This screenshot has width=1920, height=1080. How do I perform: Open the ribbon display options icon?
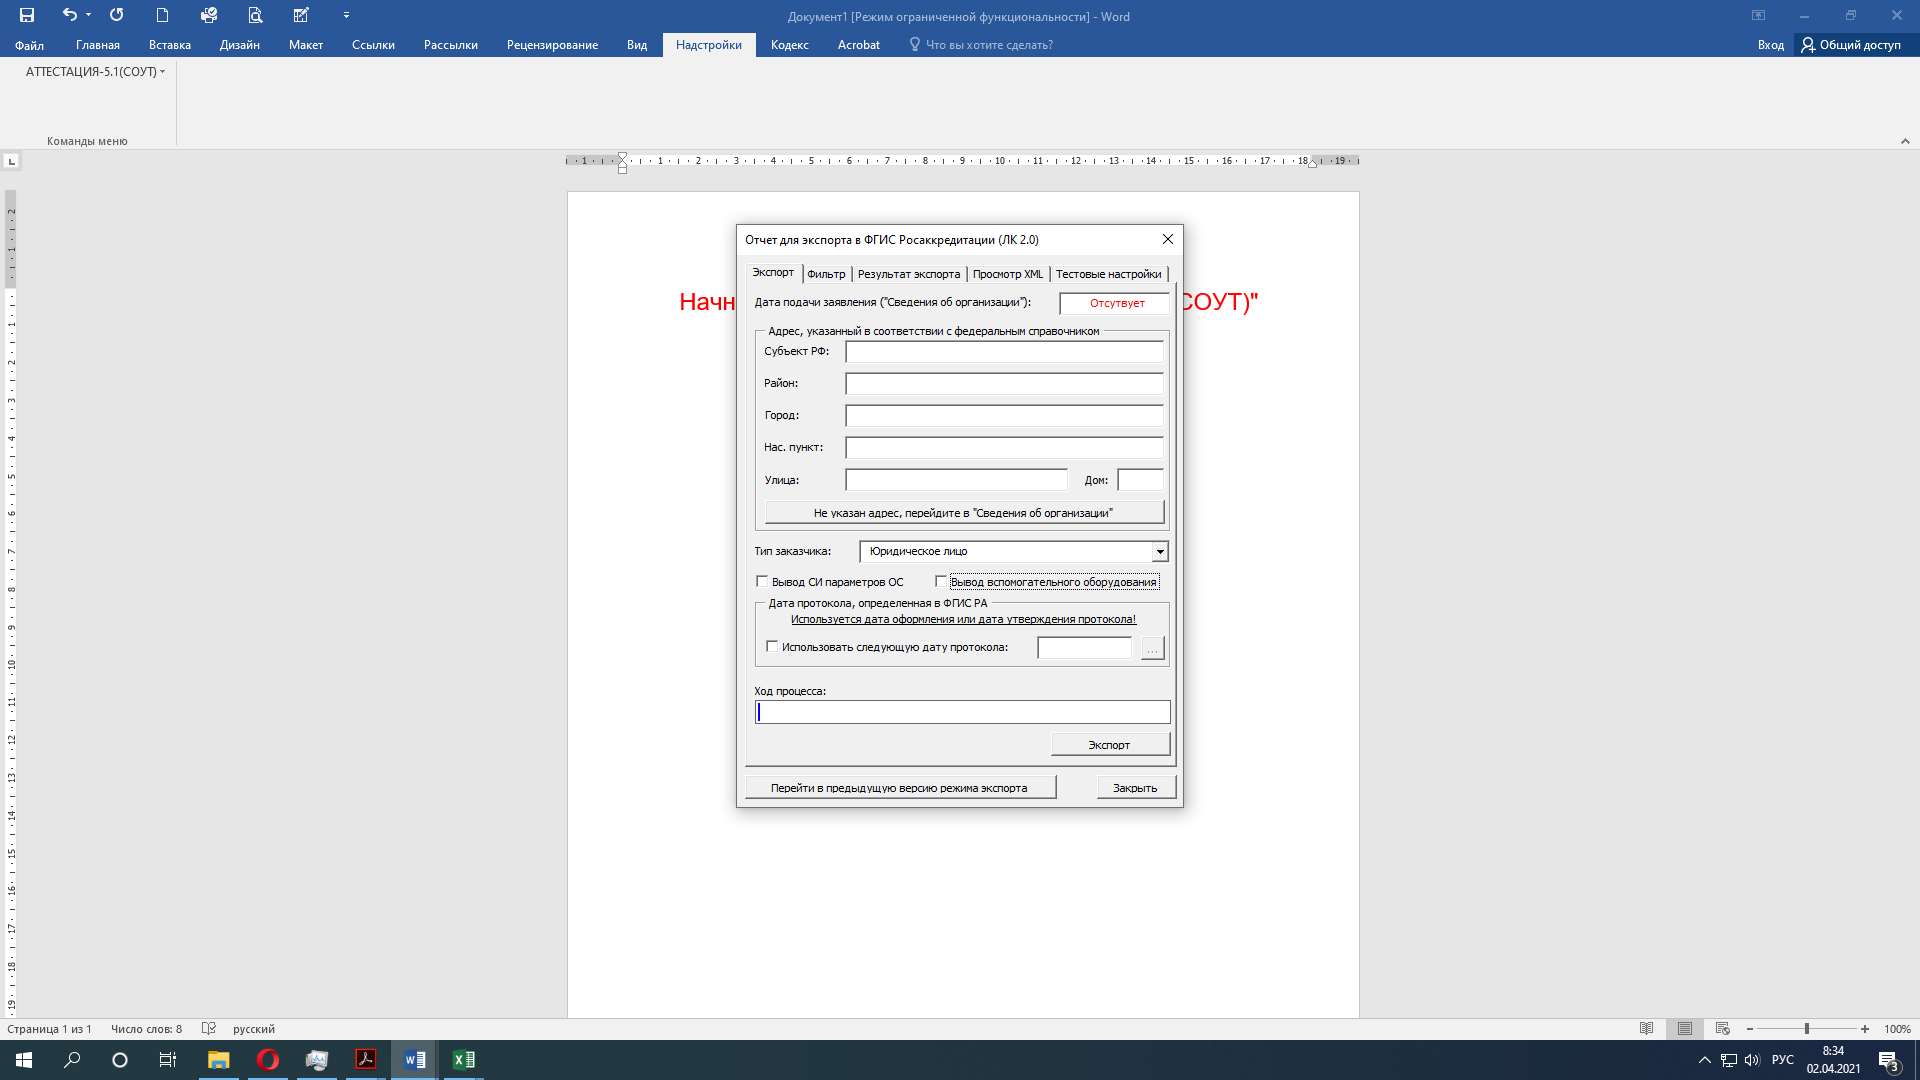[x=1758, y=15]
